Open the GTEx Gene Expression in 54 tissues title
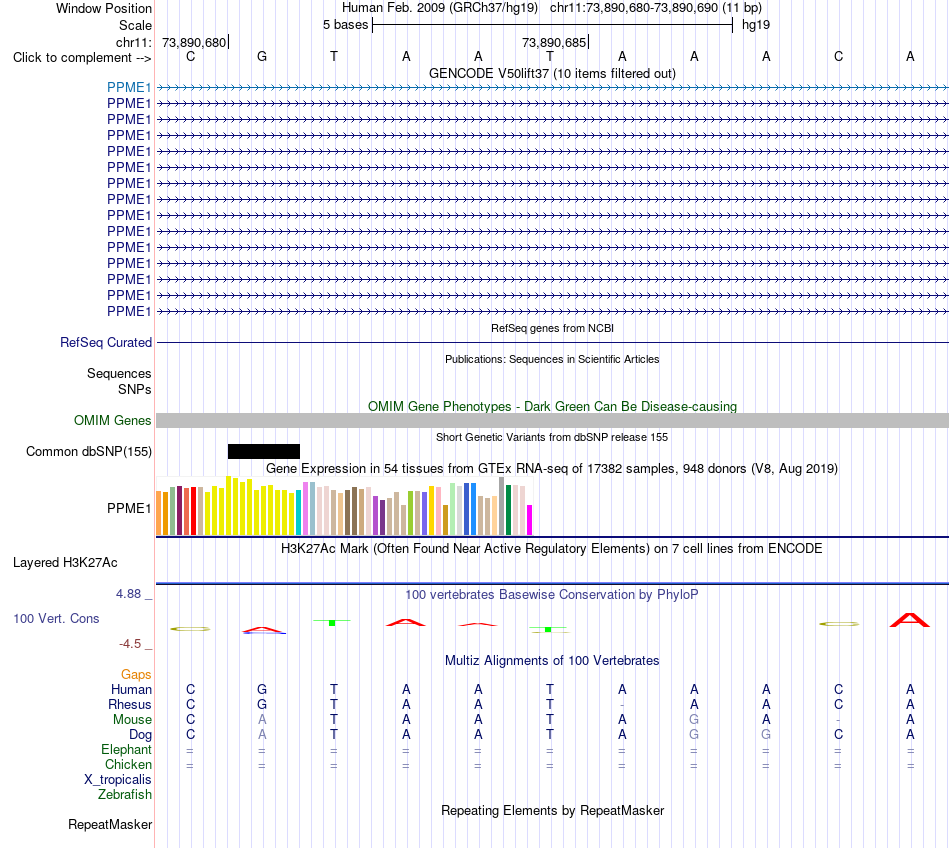The height and width of the screenshot is (848, 950). pyautogui.click(x=552, y=468)
